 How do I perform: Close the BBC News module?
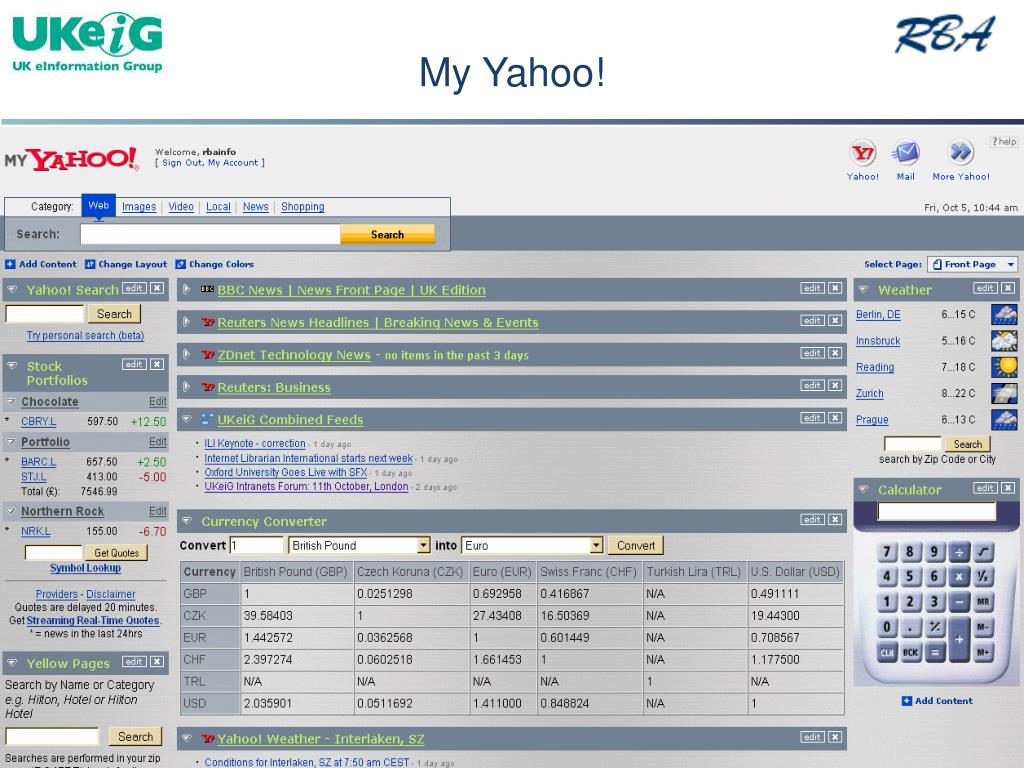[835, 288]
